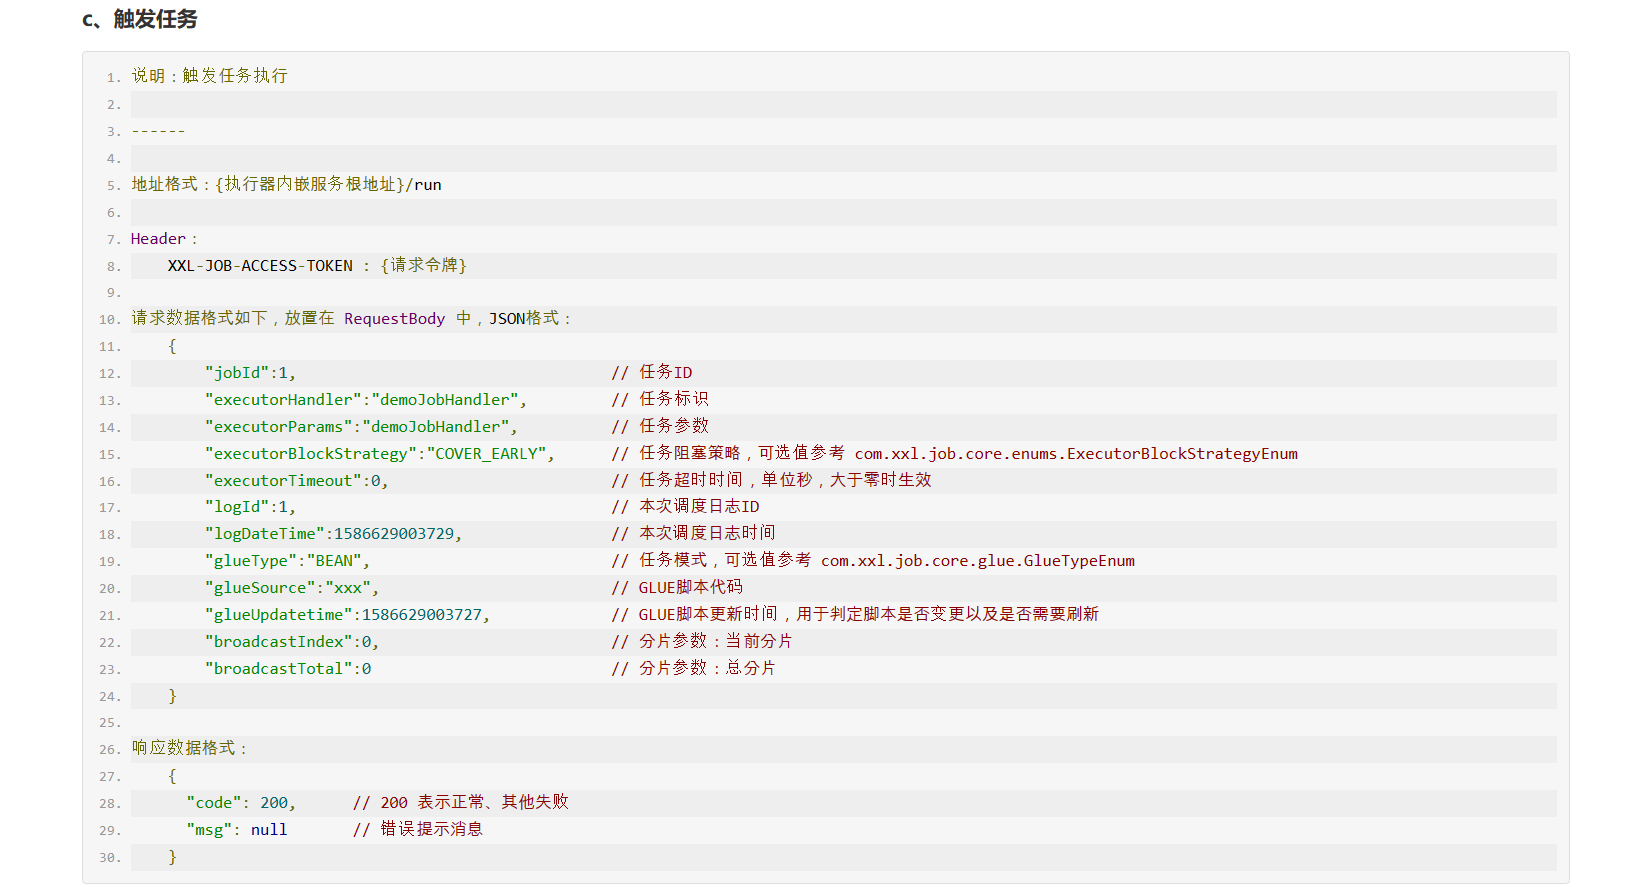The image size is (1625, 887).
Task: Click the "logDateTime":1586629003729 entry
Action: (x=334, y=534)
